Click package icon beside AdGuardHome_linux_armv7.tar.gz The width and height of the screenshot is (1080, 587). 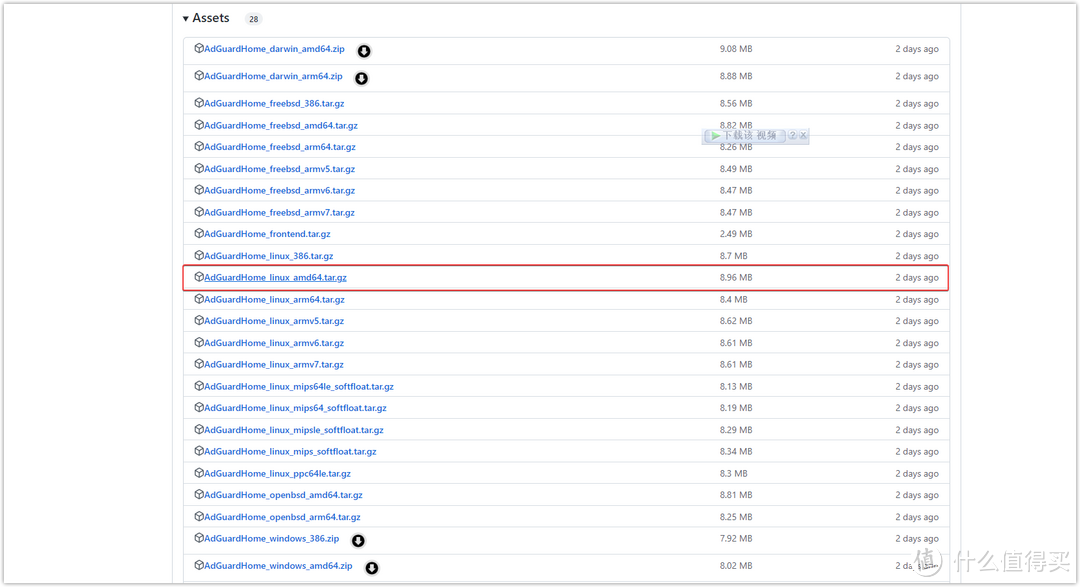click(x=198, y=364)
